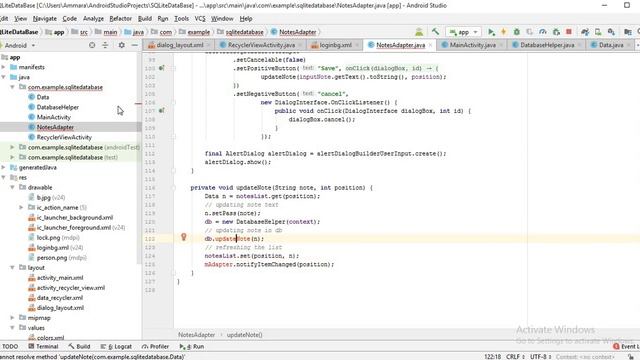Run the app with the green play icon

(491, 32)
